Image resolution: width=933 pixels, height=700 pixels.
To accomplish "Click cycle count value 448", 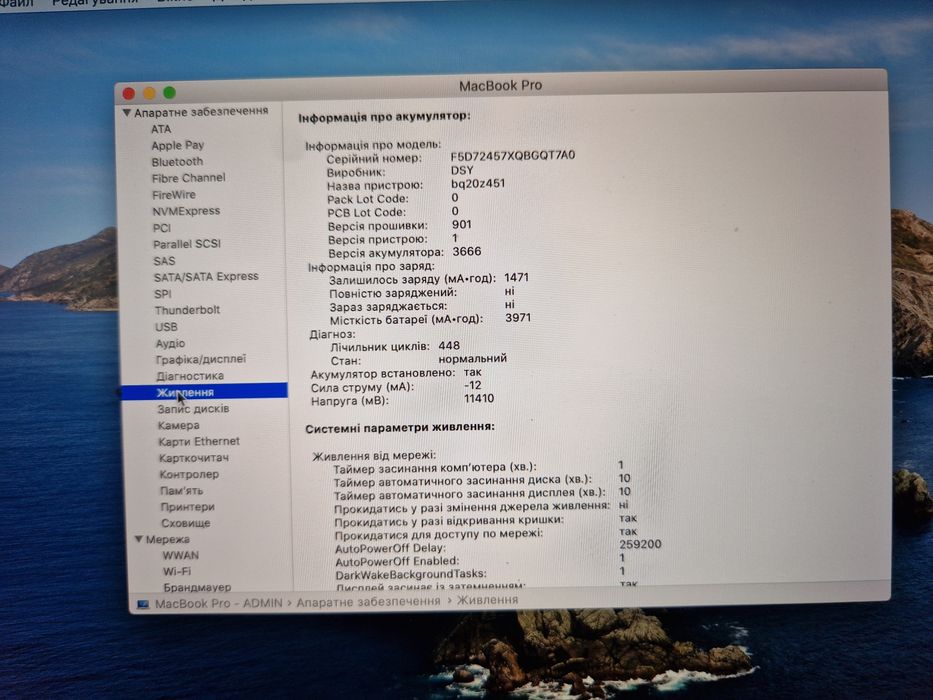I will [449, 346].
